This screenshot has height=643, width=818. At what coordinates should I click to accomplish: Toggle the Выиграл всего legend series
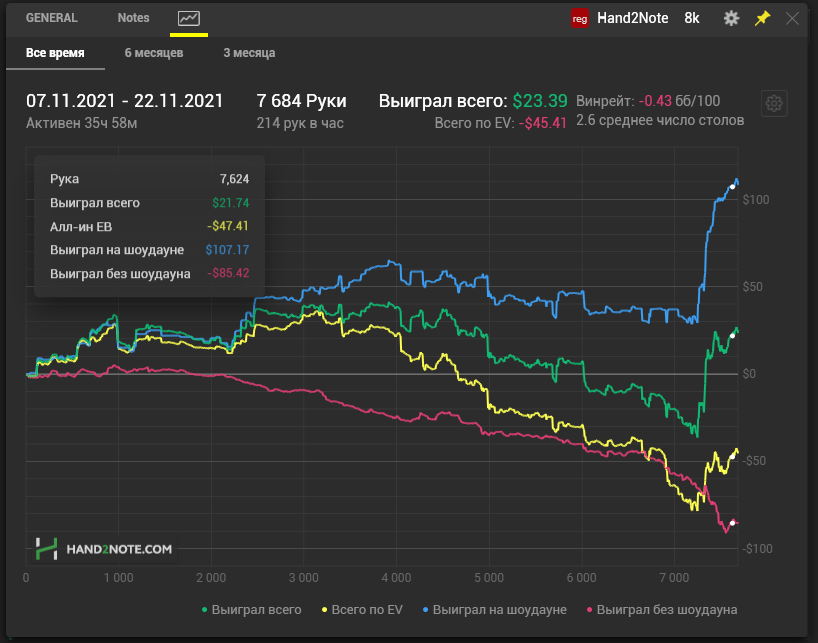(x=251, y=609)
